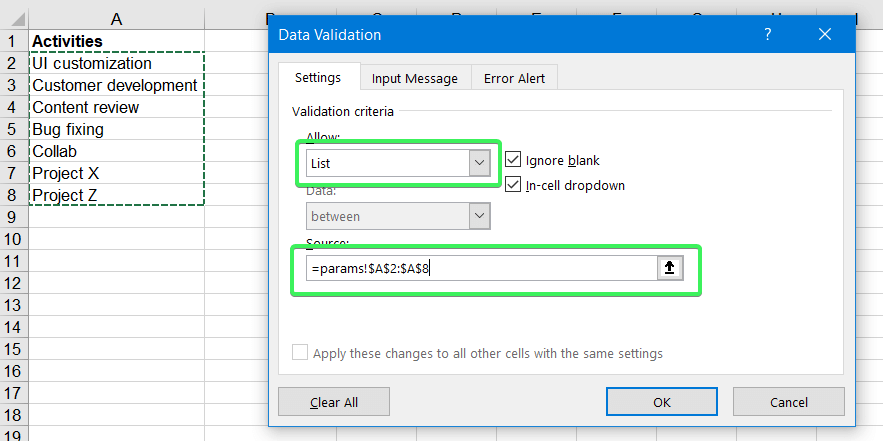
Task: Select row 10 header
Action: tap(14, 239)
